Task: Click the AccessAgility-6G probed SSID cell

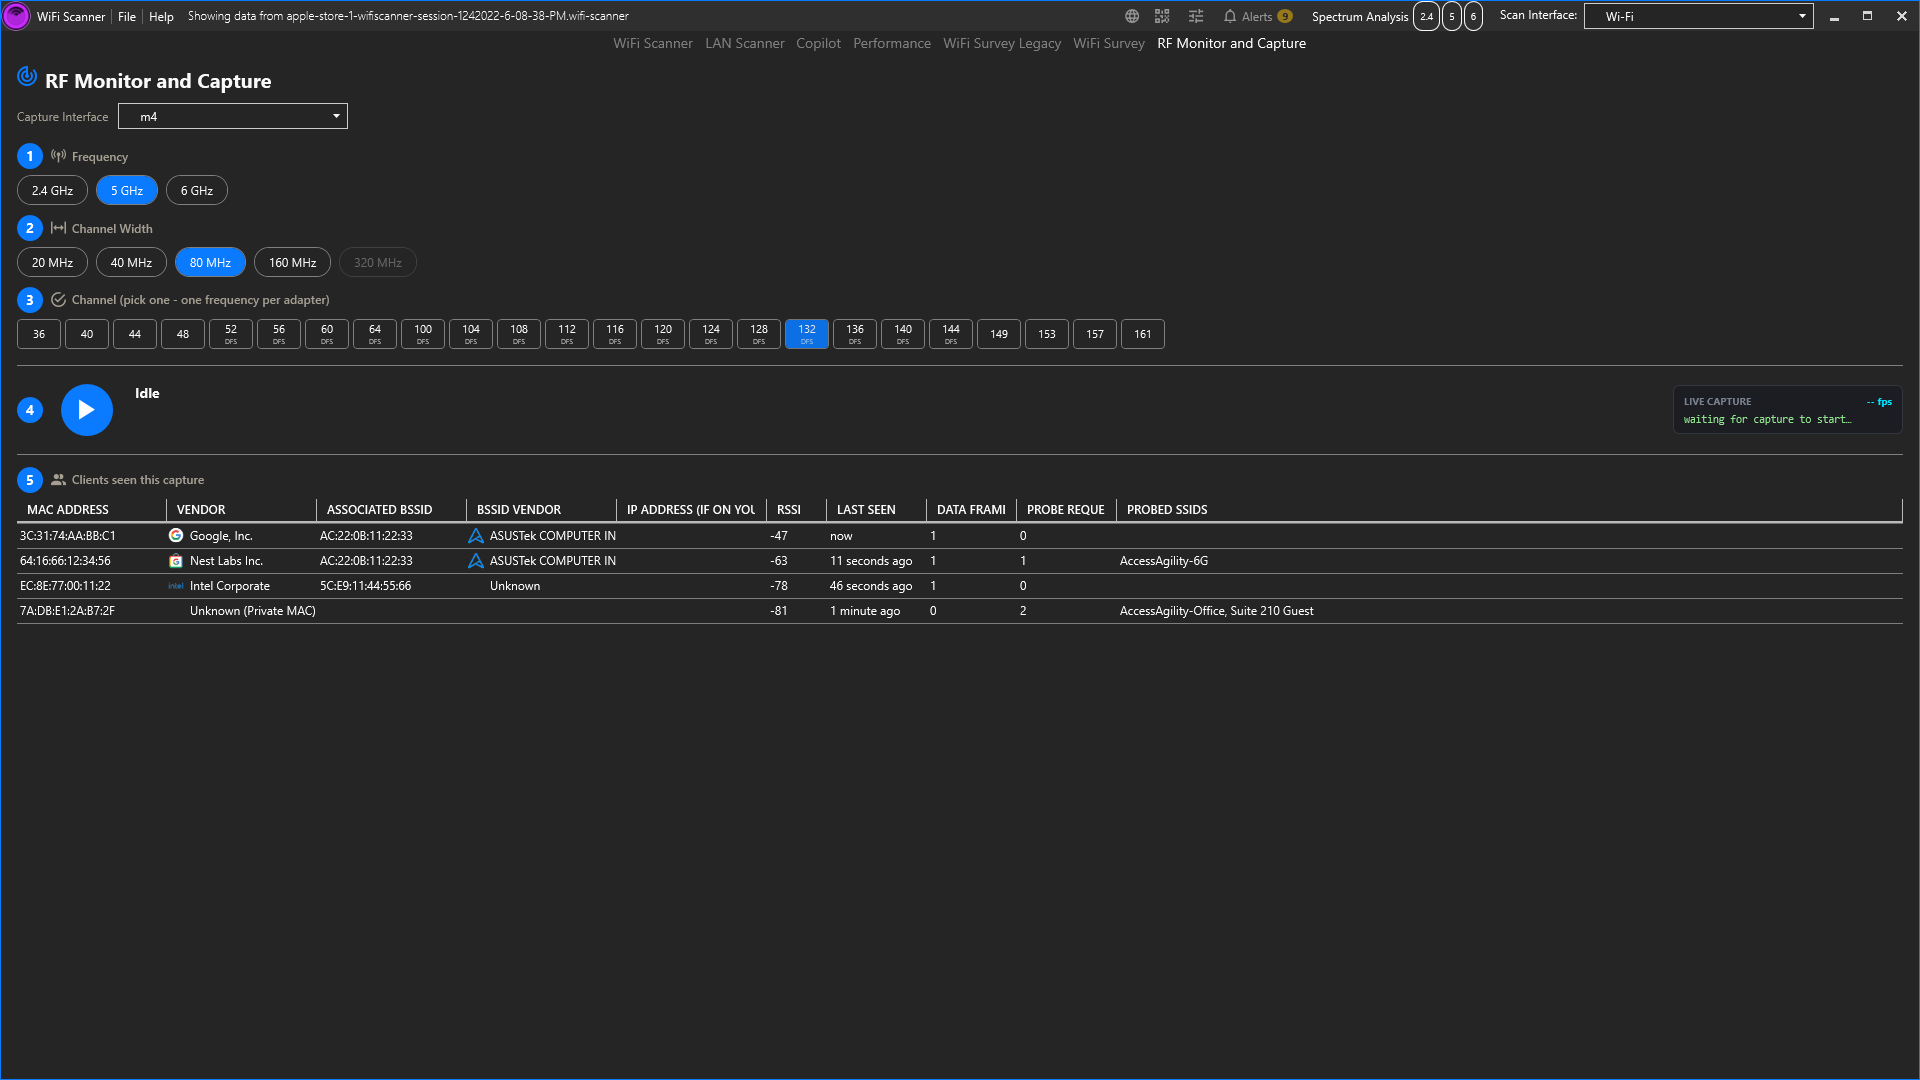Action: [x=1164, y=561]
